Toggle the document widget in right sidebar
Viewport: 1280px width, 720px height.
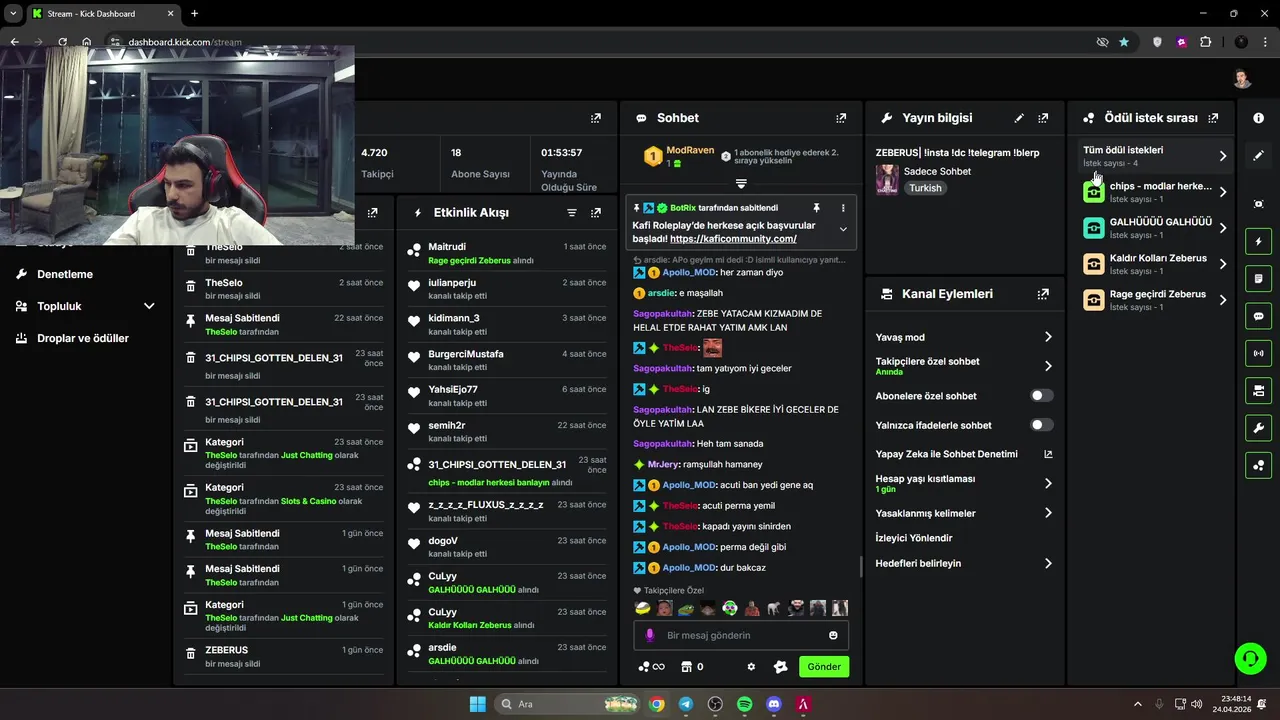(1258, 278)
